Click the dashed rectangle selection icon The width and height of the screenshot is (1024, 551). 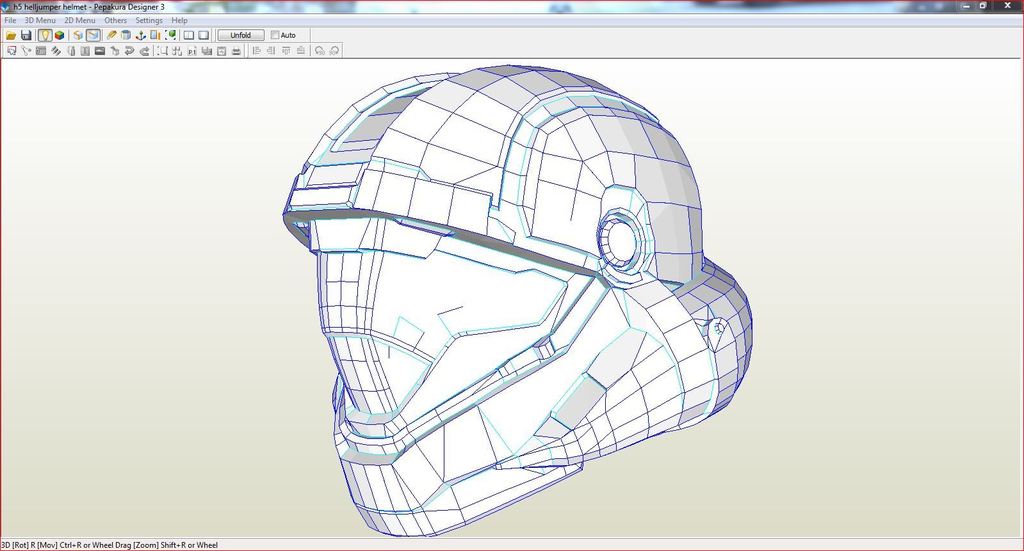click(x=162, y=50)
